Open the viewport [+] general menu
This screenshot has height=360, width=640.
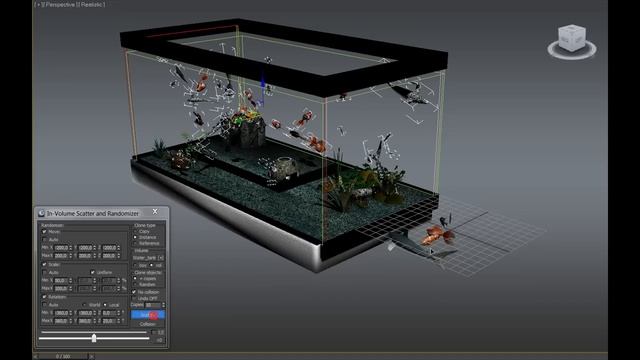(x=38, y=4)
